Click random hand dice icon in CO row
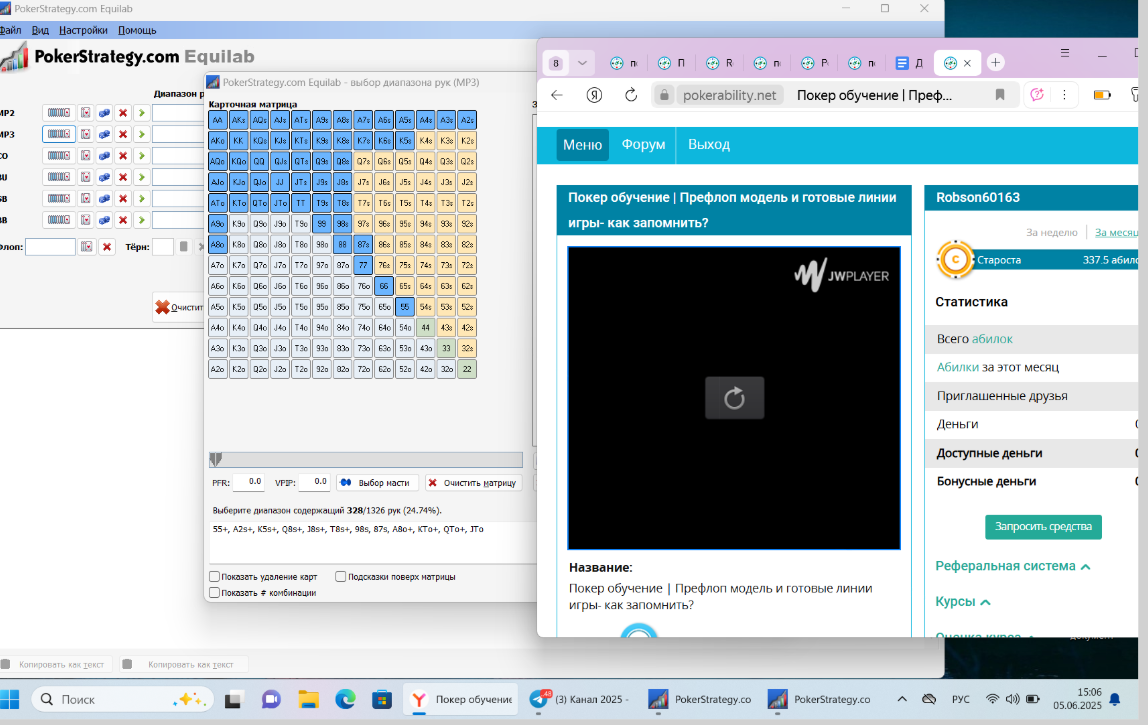 pyautogui.click(x=104, y=155)
